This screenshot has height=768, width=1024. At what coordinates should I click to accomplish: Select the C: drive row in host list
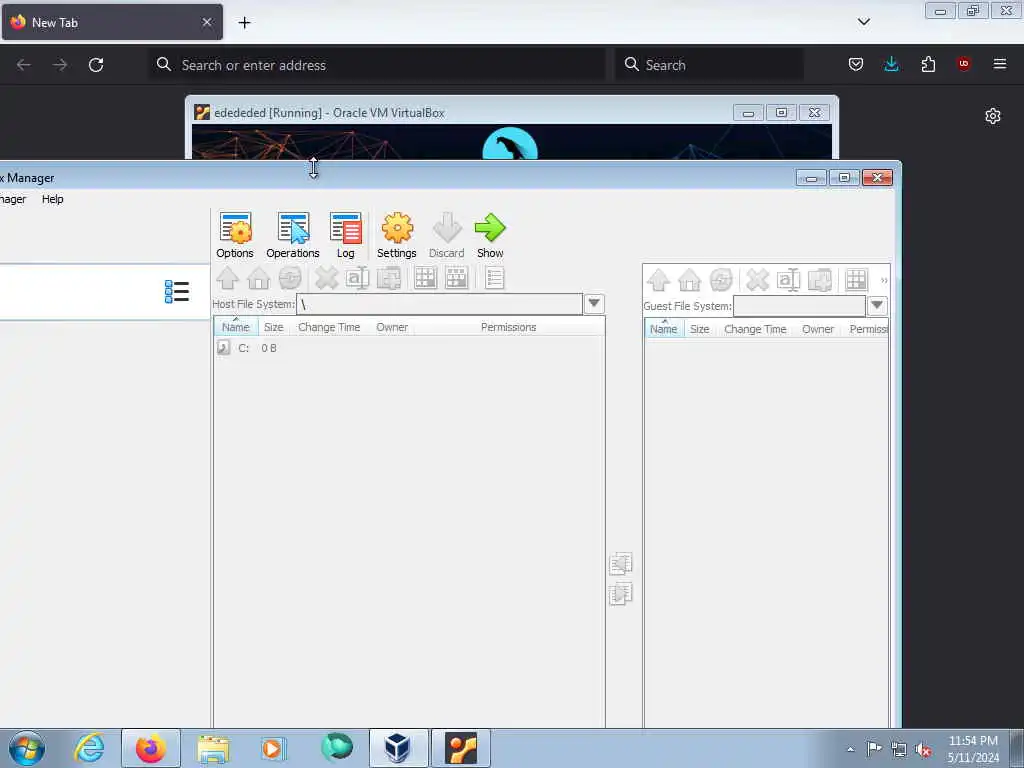click(x=409, y=347)
